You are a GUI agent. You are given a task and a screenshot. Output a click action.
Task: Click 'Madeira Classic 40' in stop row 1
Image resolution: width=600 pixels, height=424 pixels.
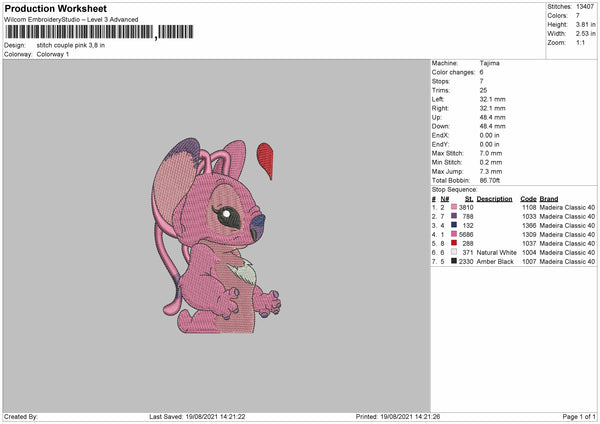pos(567,207)
